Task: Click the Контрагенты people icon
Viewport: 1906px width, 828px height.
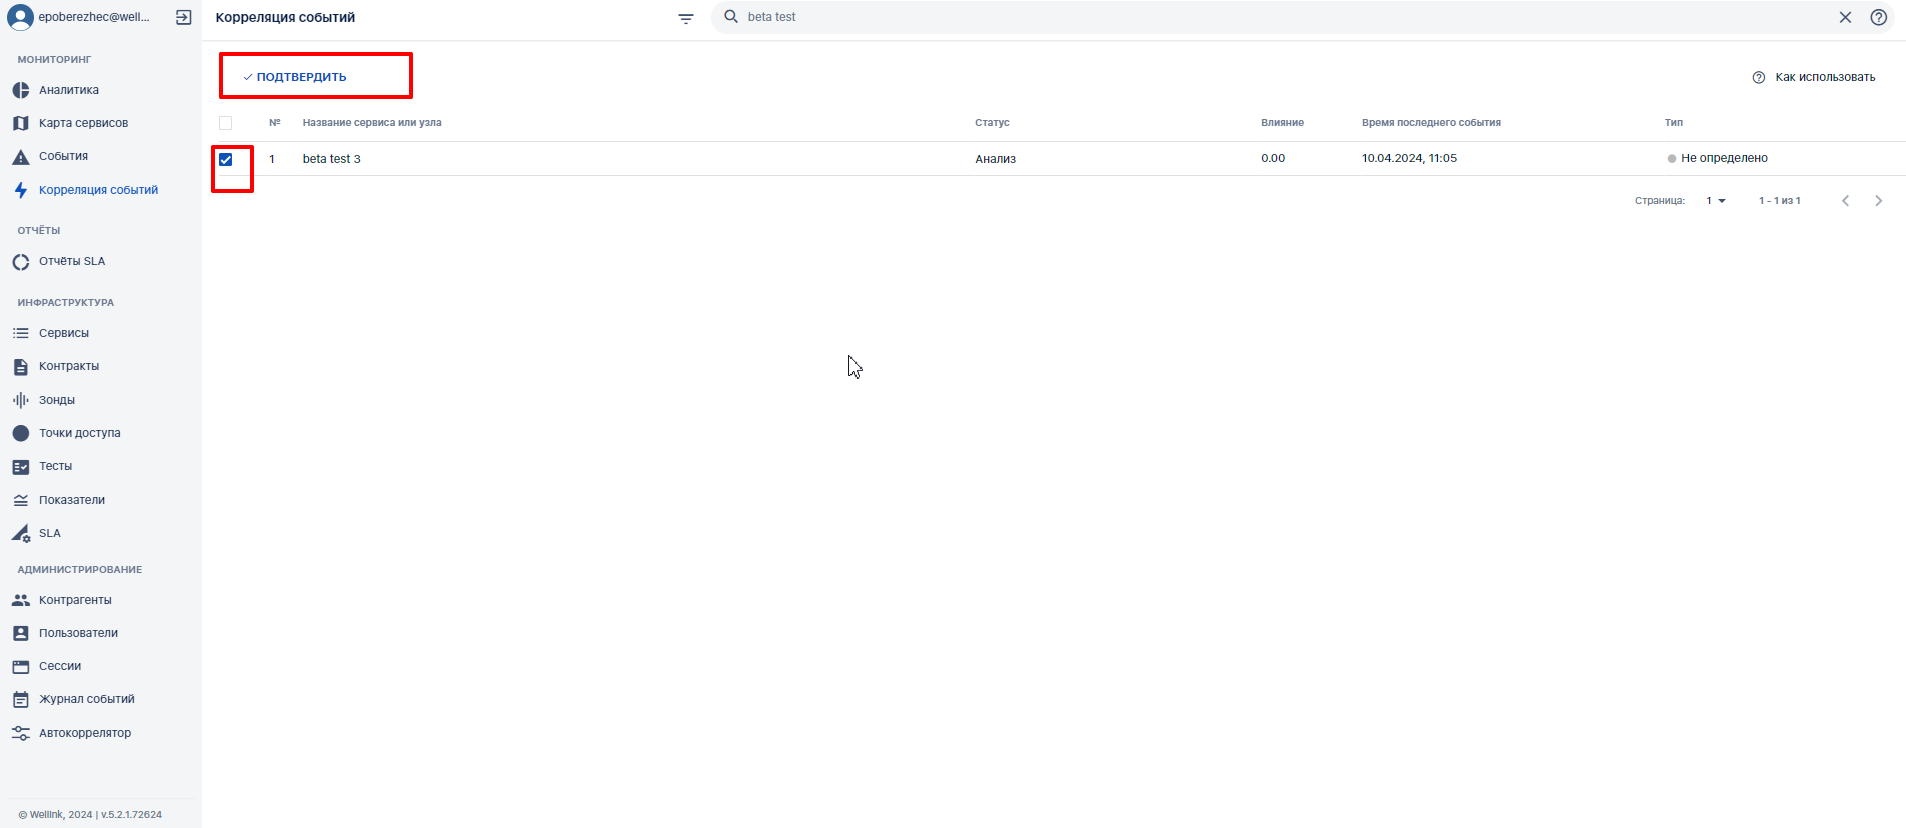Action: coord(21,600)
